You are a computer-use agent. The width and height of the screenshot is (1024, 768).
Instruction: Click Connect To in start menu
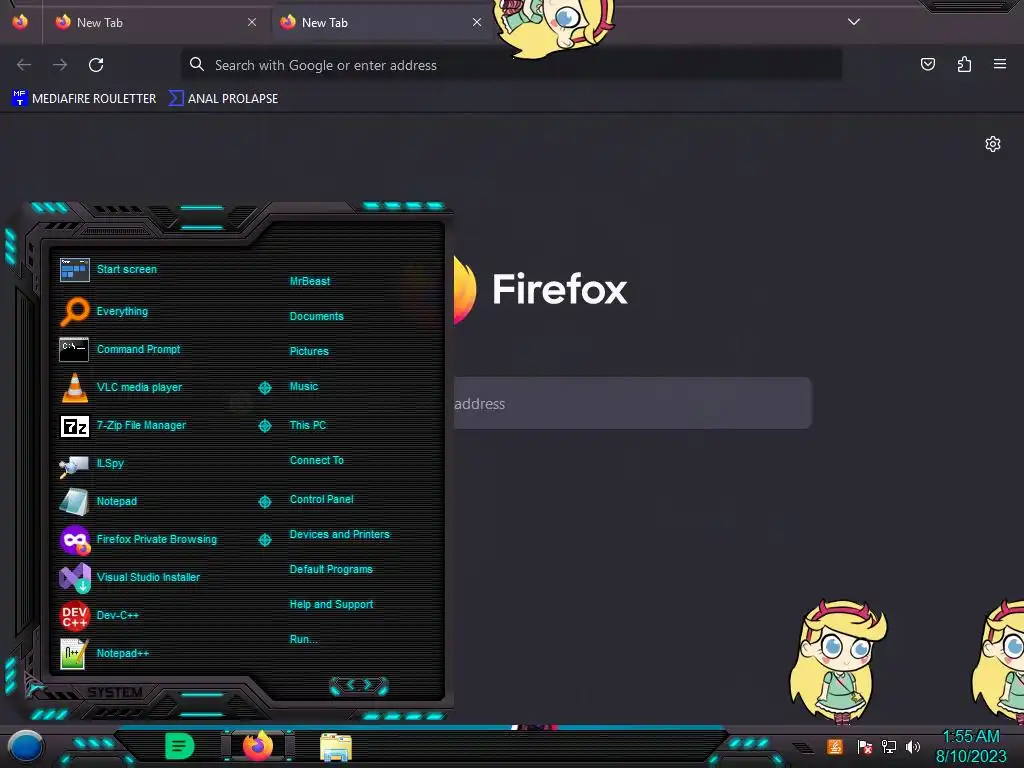[x=316, y=460]
